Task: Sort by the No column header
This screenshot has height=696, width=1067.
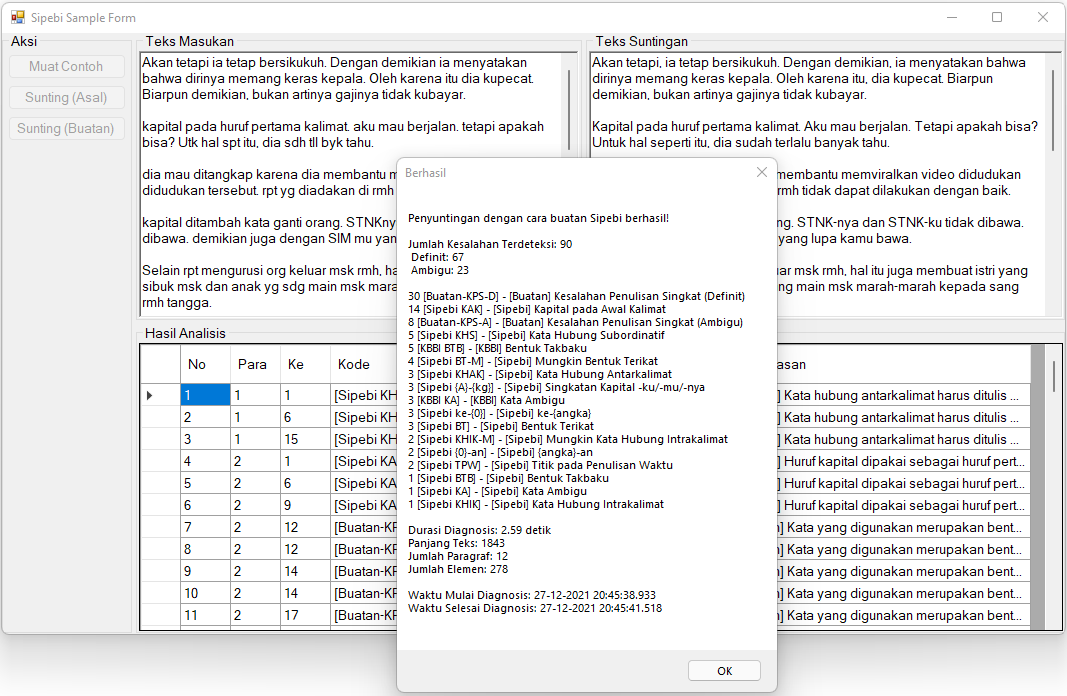Action: pos(206,365)
